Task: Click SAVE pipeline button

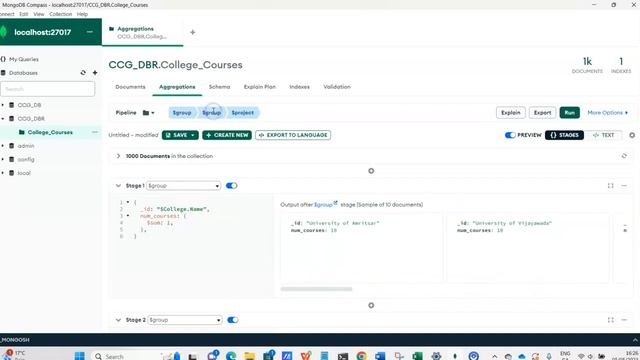Action: 180,135
